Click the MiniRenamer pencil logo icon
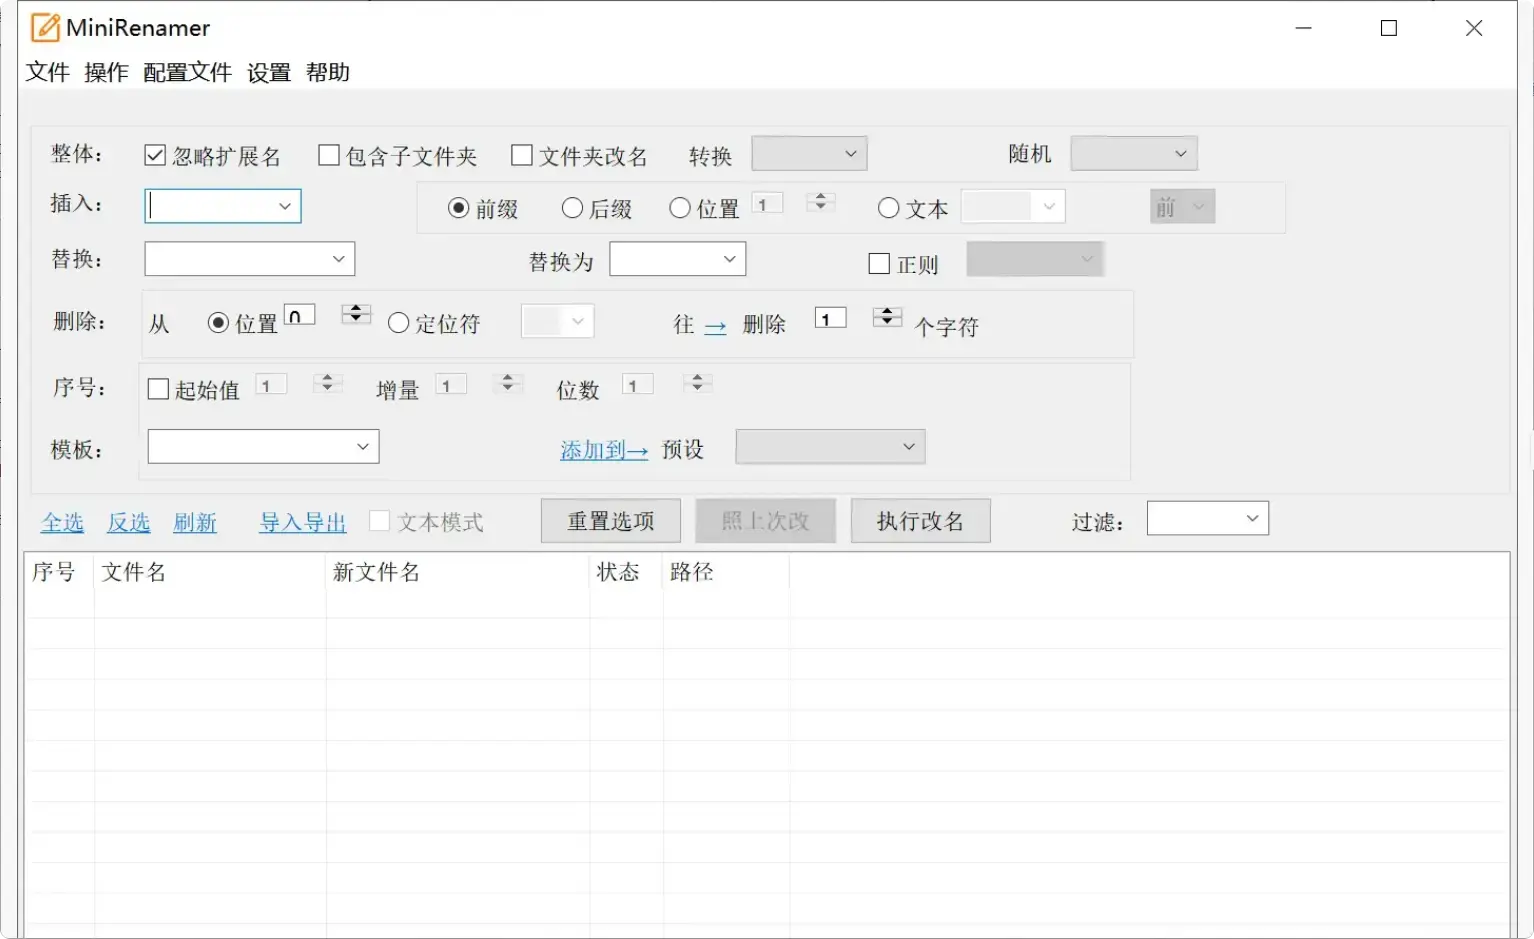 (x=44, y=27)
